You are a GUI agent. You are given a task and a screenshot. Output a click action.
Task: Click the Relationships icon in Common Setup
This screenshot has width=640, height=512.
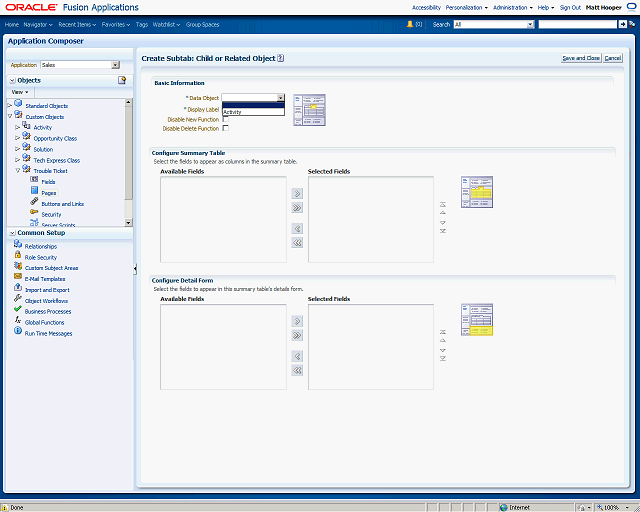(x=18, y=244)
